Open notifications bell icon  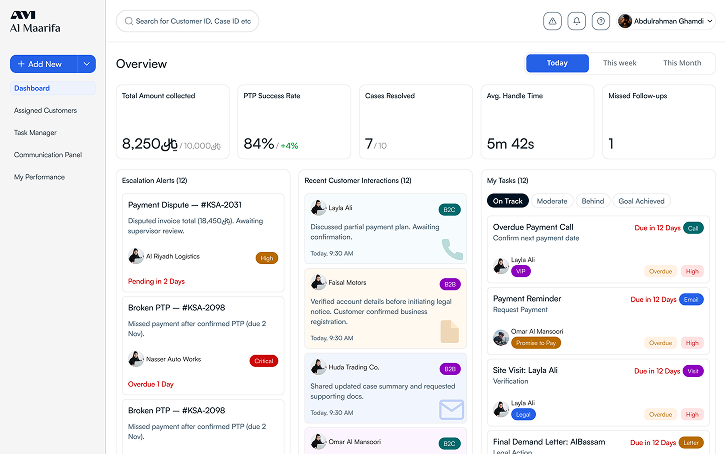pyautogui.click(x=576, y=21)
